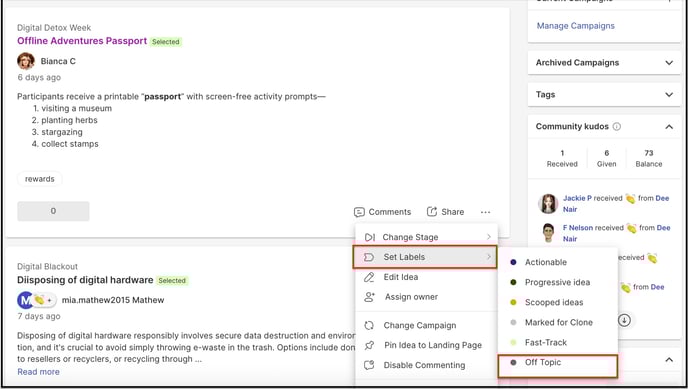Open Offline Adventures Passport idea title
Viewport: 688px width, 389px height.
point(82,41)
